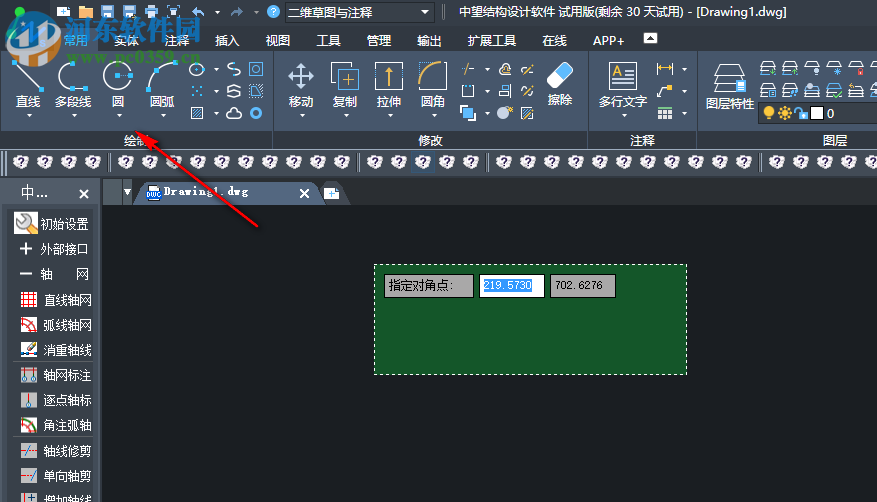Viewport: 877px width, 502px height.
Task: Click the 拉伸 stretch tool
Action: (x=389, y=84)
